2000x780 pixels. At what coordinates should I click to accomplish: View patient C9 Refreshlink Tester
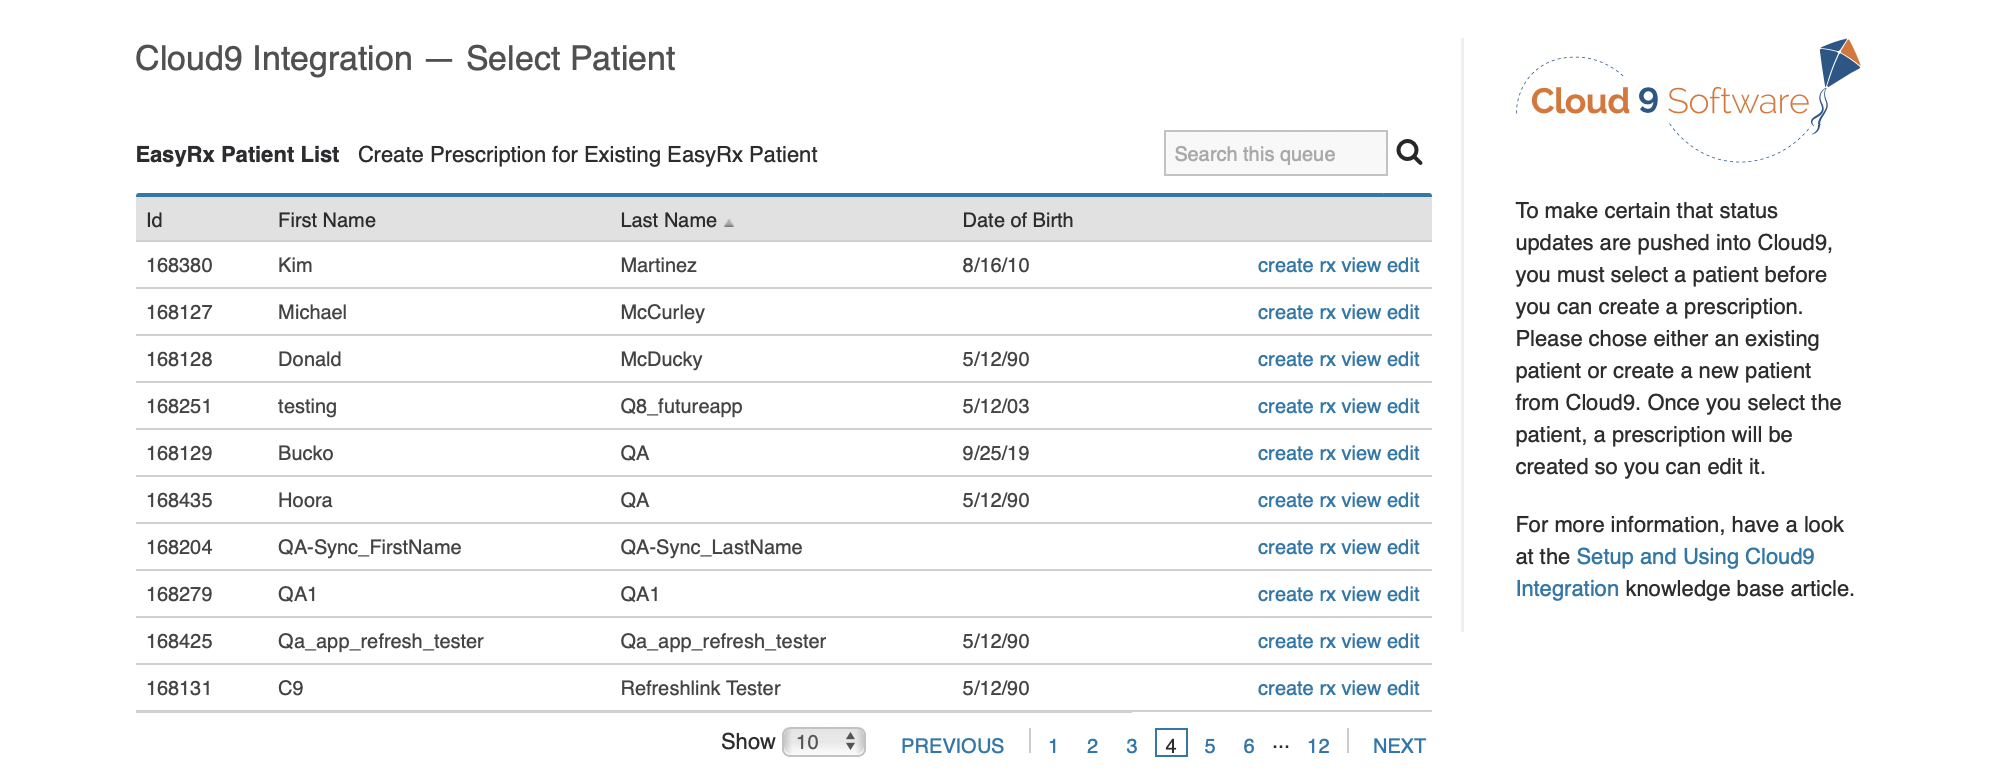pos(1361,688)
